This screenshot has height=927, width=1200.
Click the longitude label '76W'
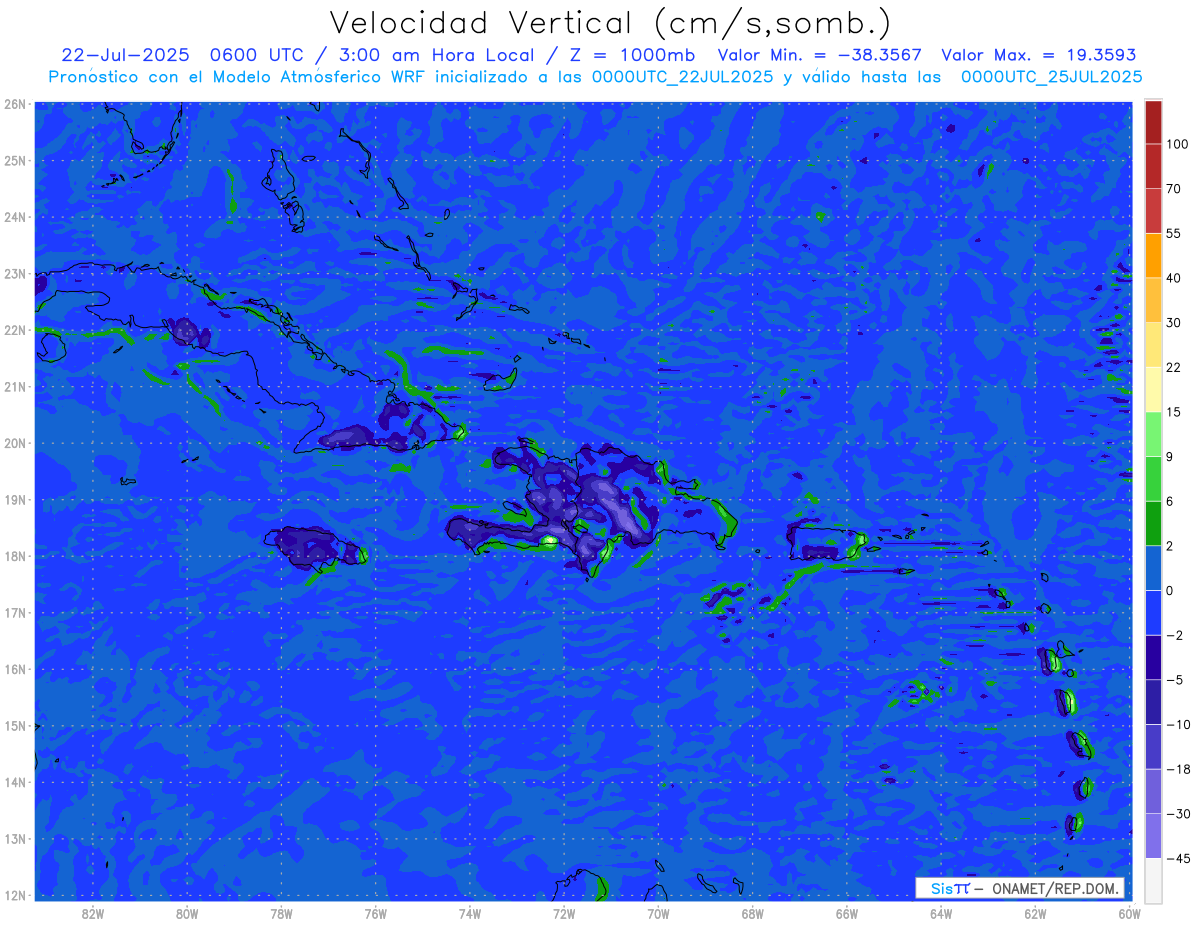(375, 913)
